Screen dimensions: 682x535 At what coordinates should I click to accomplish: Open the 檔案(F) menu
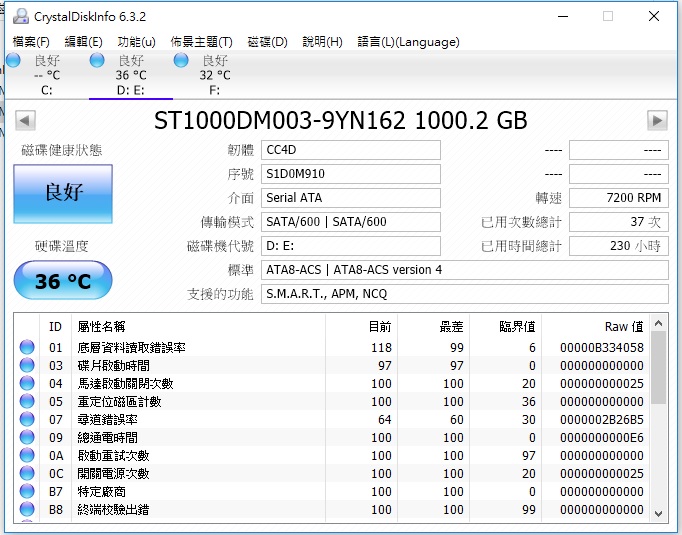click(31, 42)
